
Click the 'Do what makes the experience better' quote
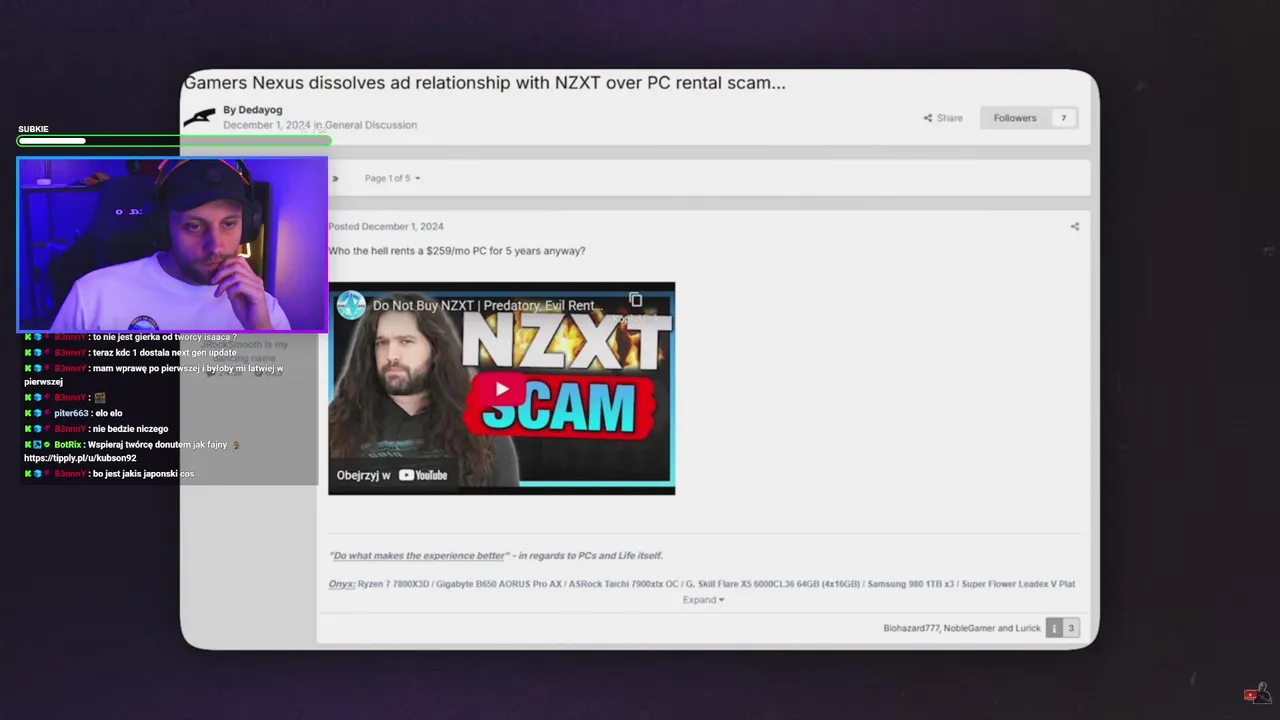[418, 556]
